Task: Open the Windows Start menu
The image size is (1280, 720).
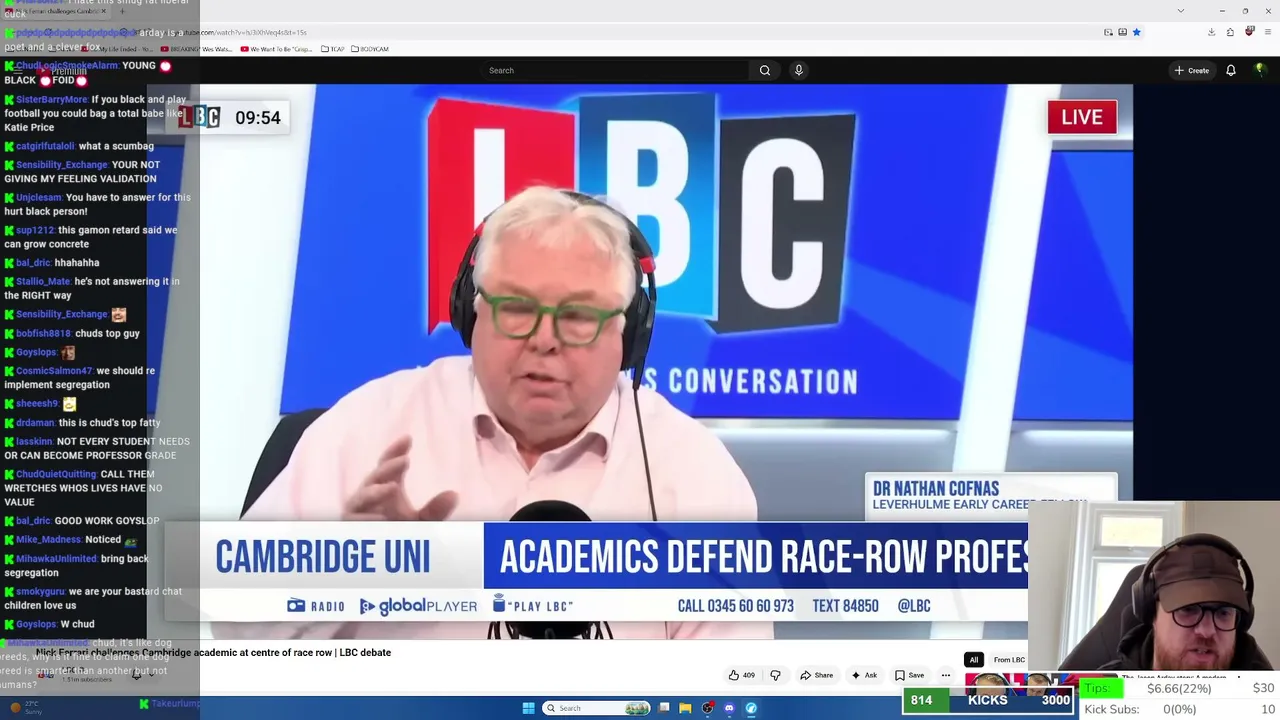Action: [x=528, y=708]
